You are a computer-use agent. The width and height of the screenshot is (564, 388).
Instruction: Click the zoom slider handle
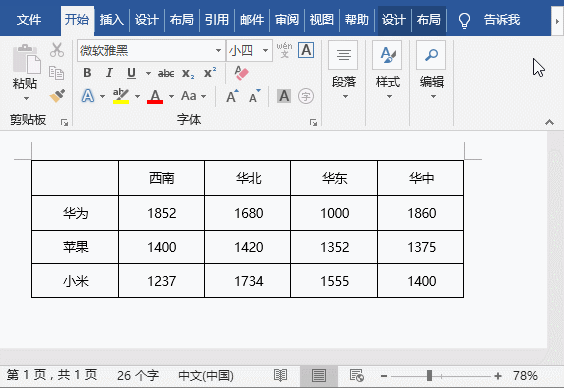coord(429,376)
